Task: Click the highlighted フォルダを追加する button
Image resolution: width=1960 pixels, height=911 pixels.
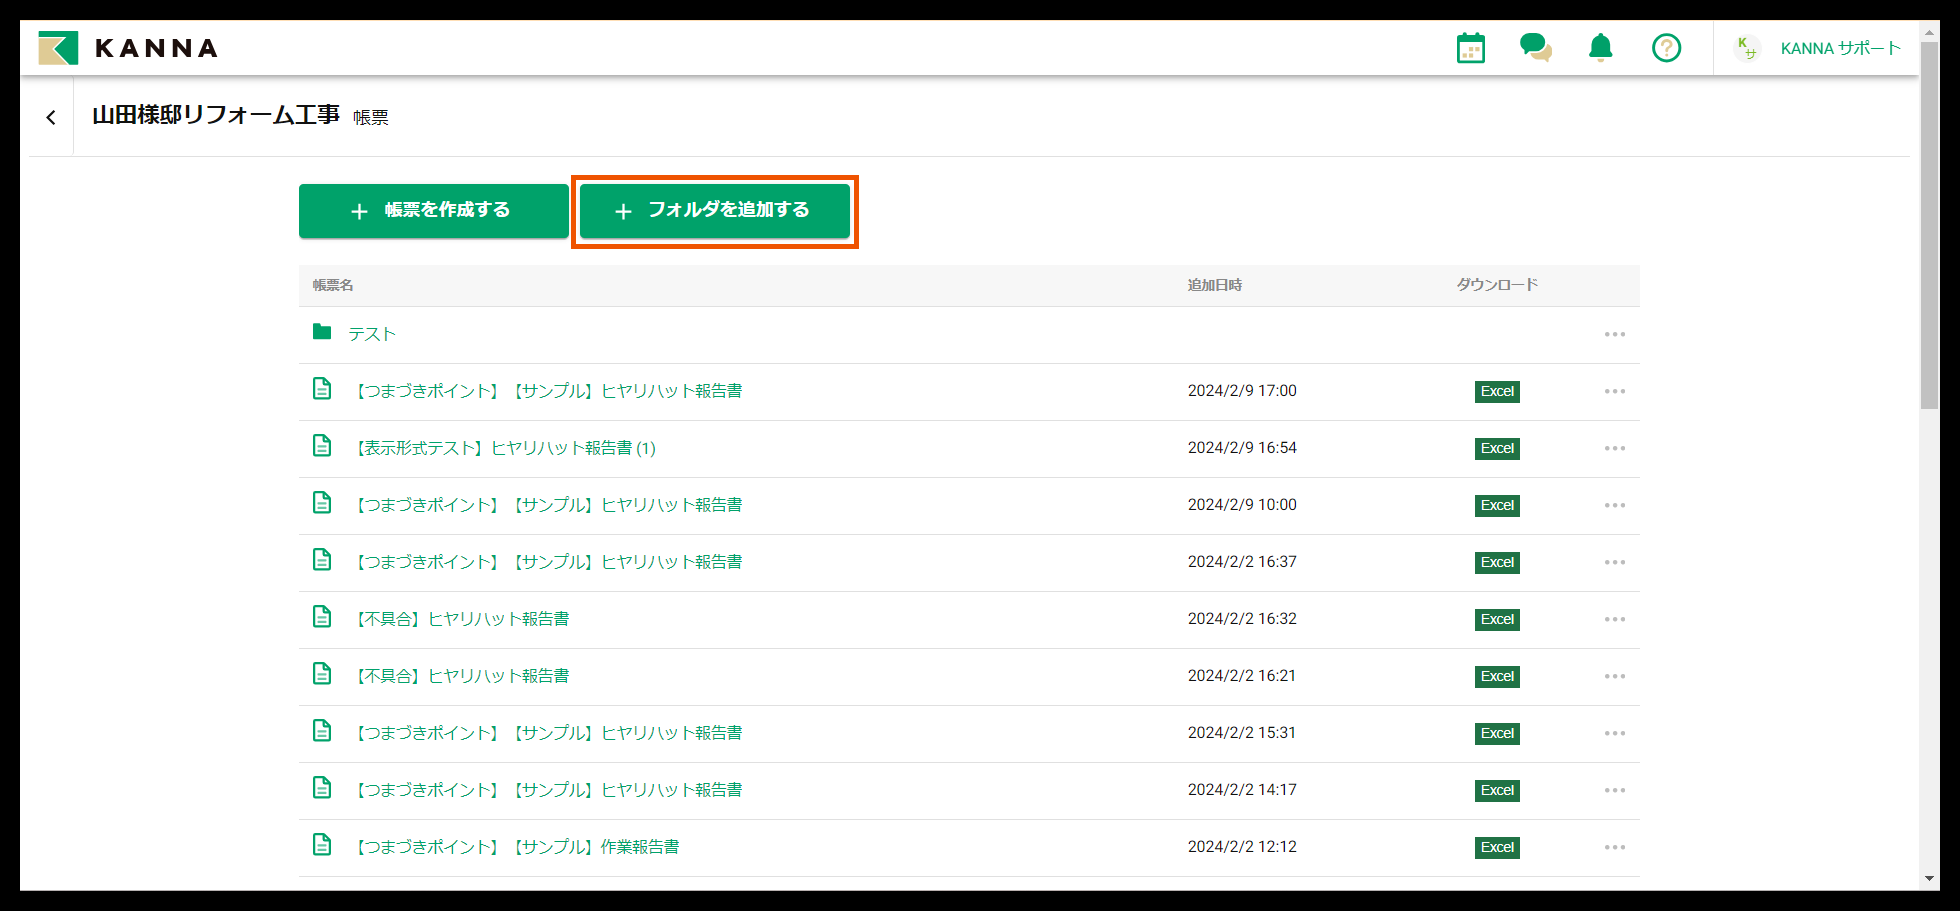Action: click(x=715, y=211)
